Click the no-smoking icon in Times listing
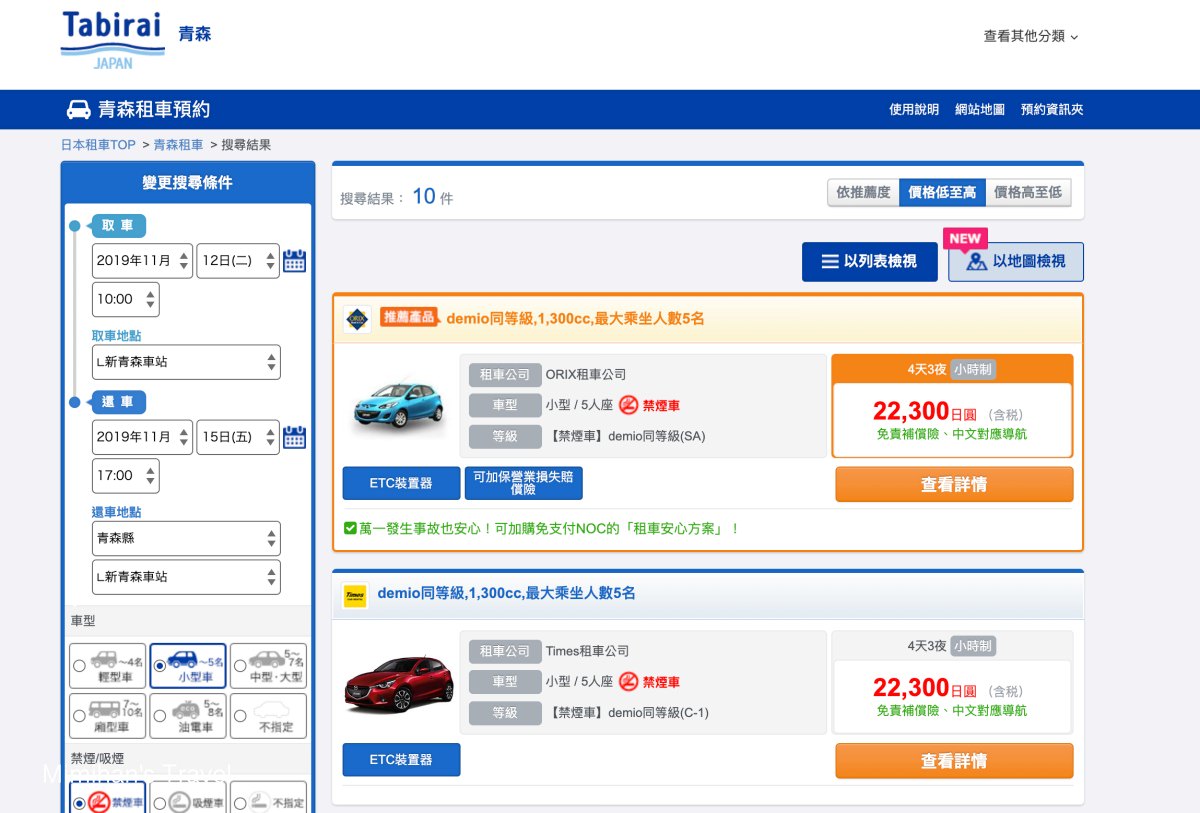The height and width of the screenshot is (813, 1200). tap(628, 682)
